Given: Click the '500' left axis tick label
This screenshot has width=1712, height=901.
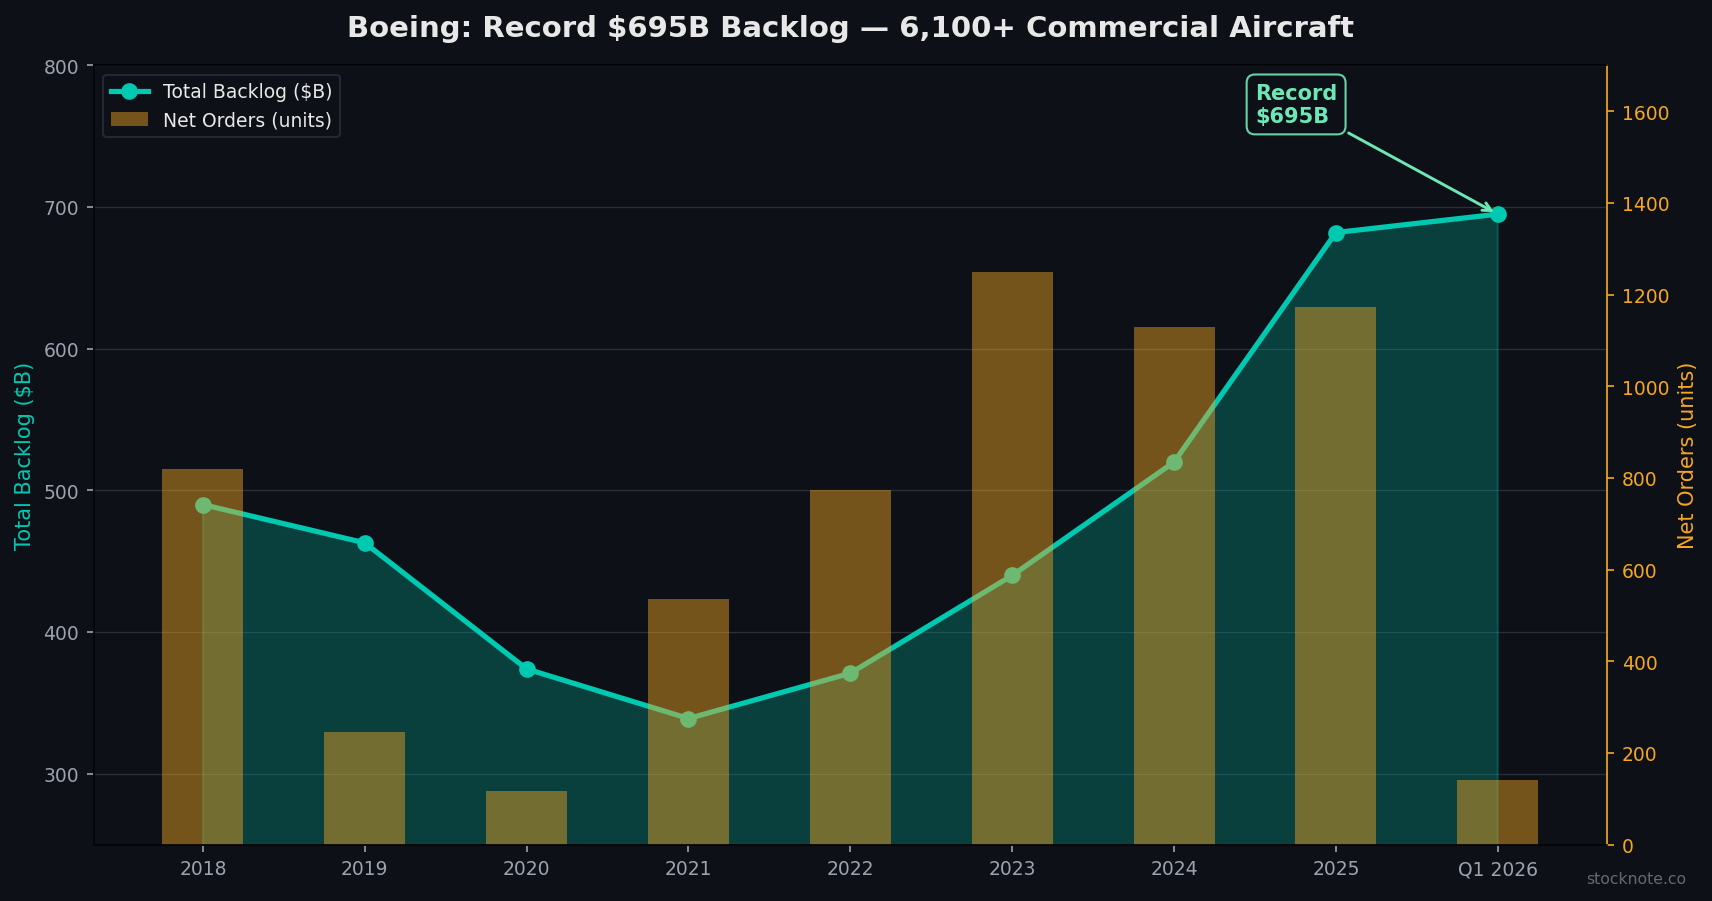Looking at the screenshot, I should (62, 491).
